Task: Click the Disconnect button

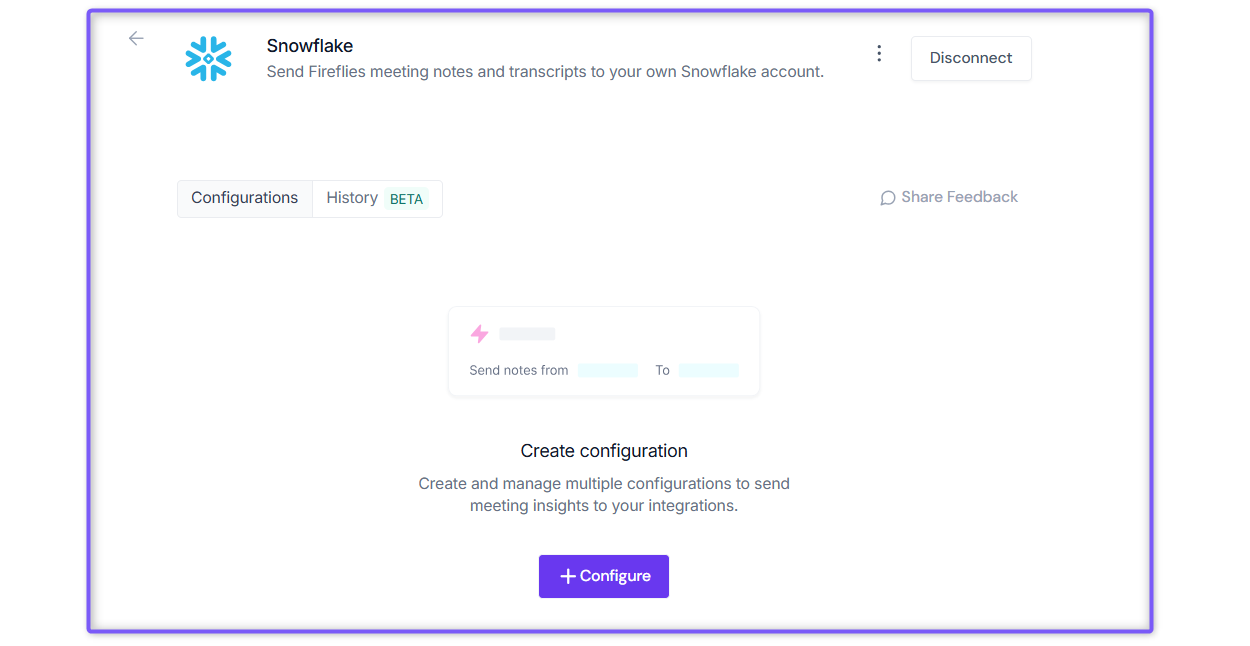Action: click(x=971, y=58)
